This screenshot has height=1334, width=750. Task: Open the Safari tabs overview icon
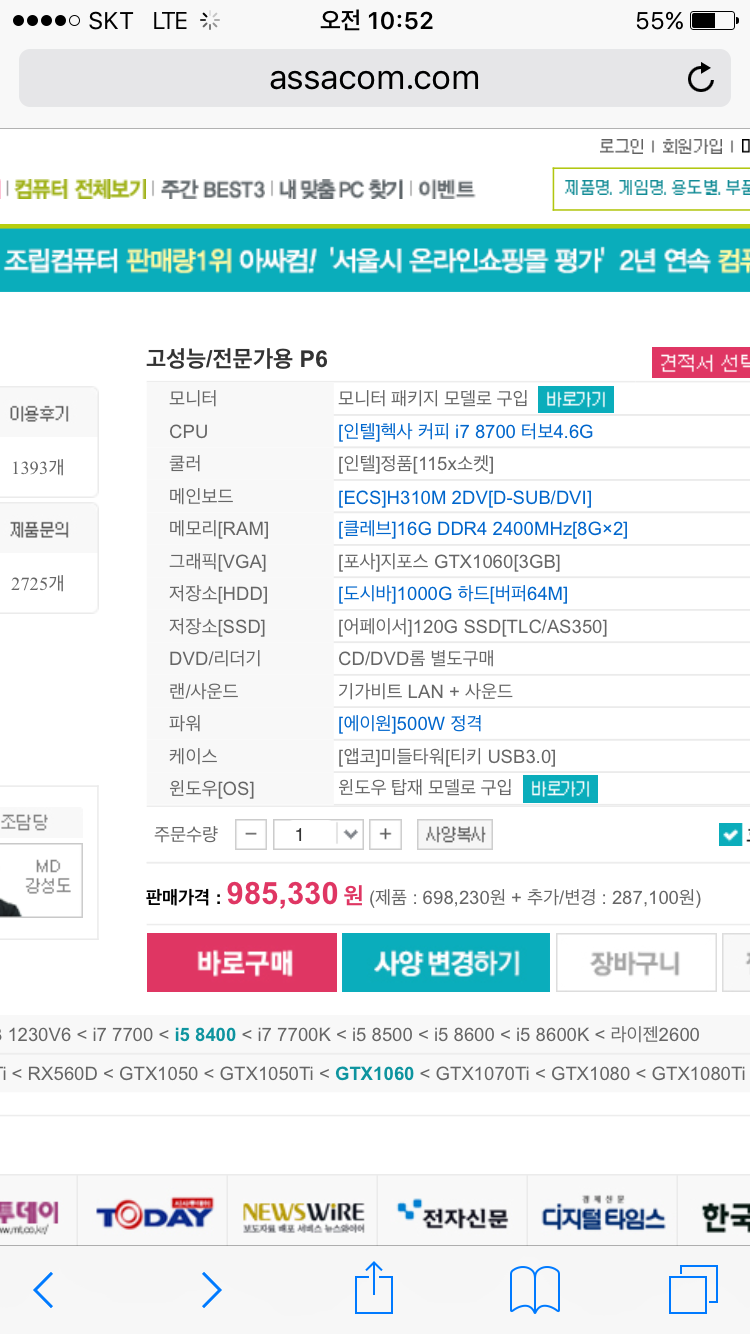(693, 1290)
